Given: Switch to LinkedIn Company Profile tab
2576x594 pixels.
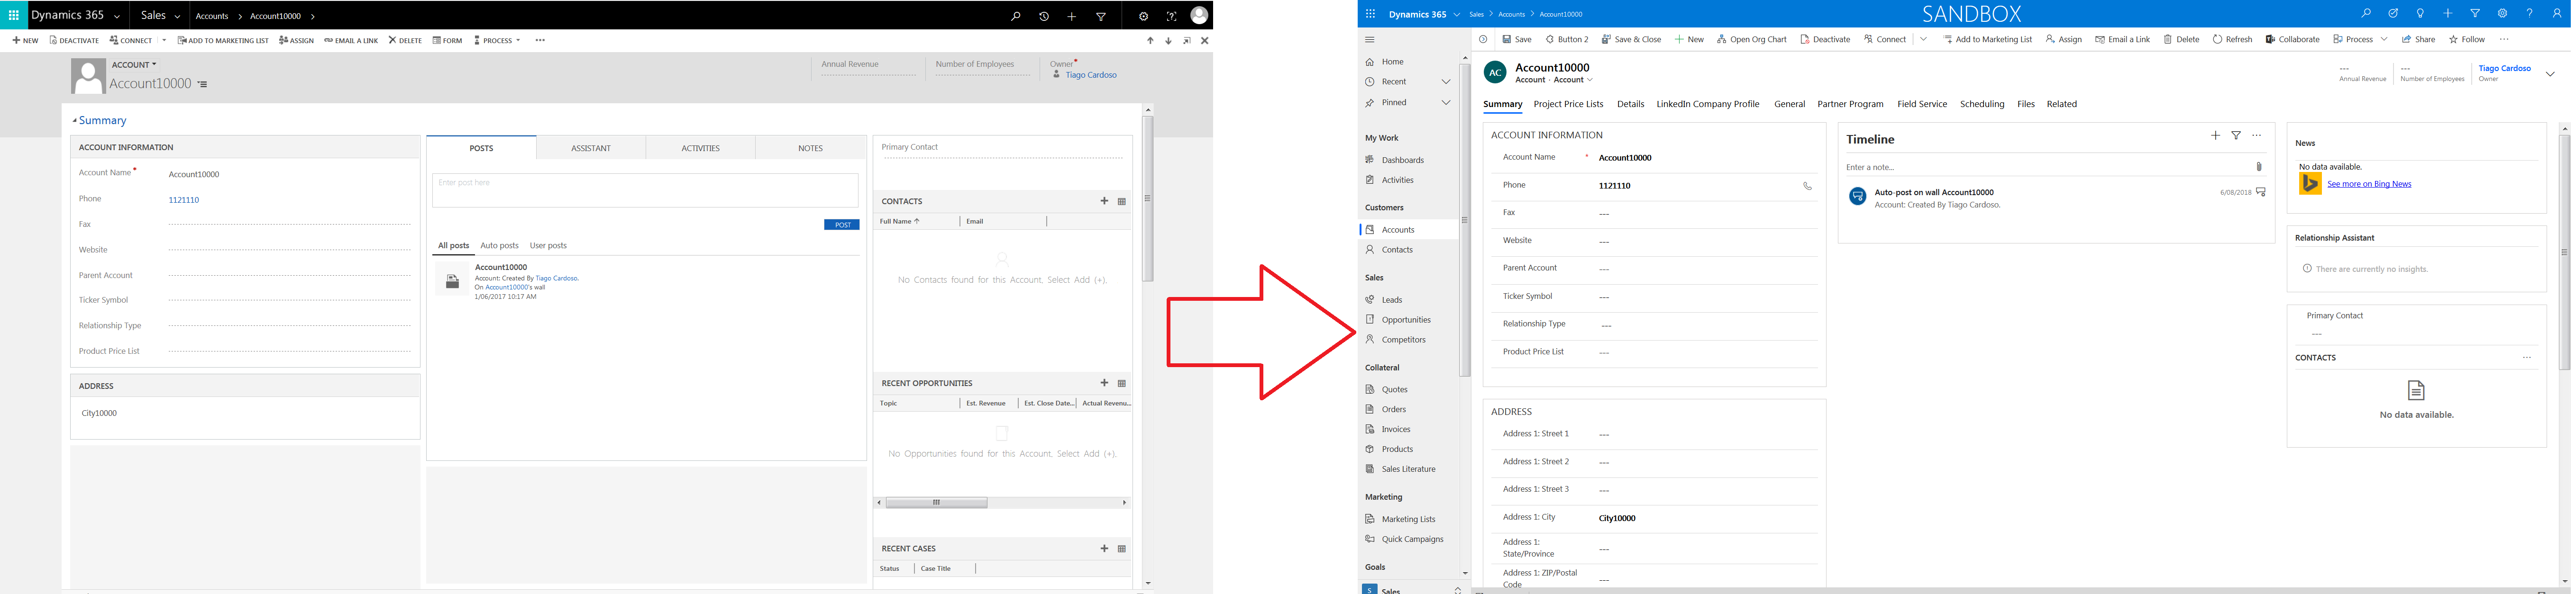Looking at the screenshot, I should coord(1707,104).
